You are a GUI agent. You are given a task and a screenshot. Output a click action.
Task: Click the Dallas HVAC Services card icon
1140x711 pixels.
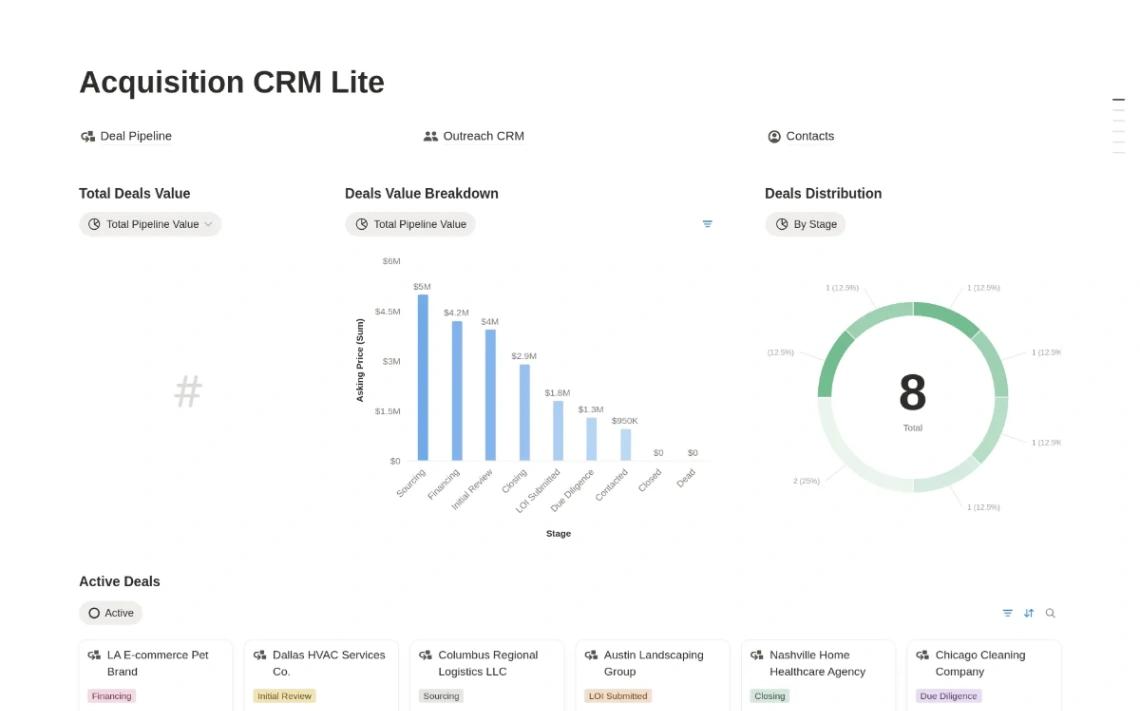click(260, 655)
